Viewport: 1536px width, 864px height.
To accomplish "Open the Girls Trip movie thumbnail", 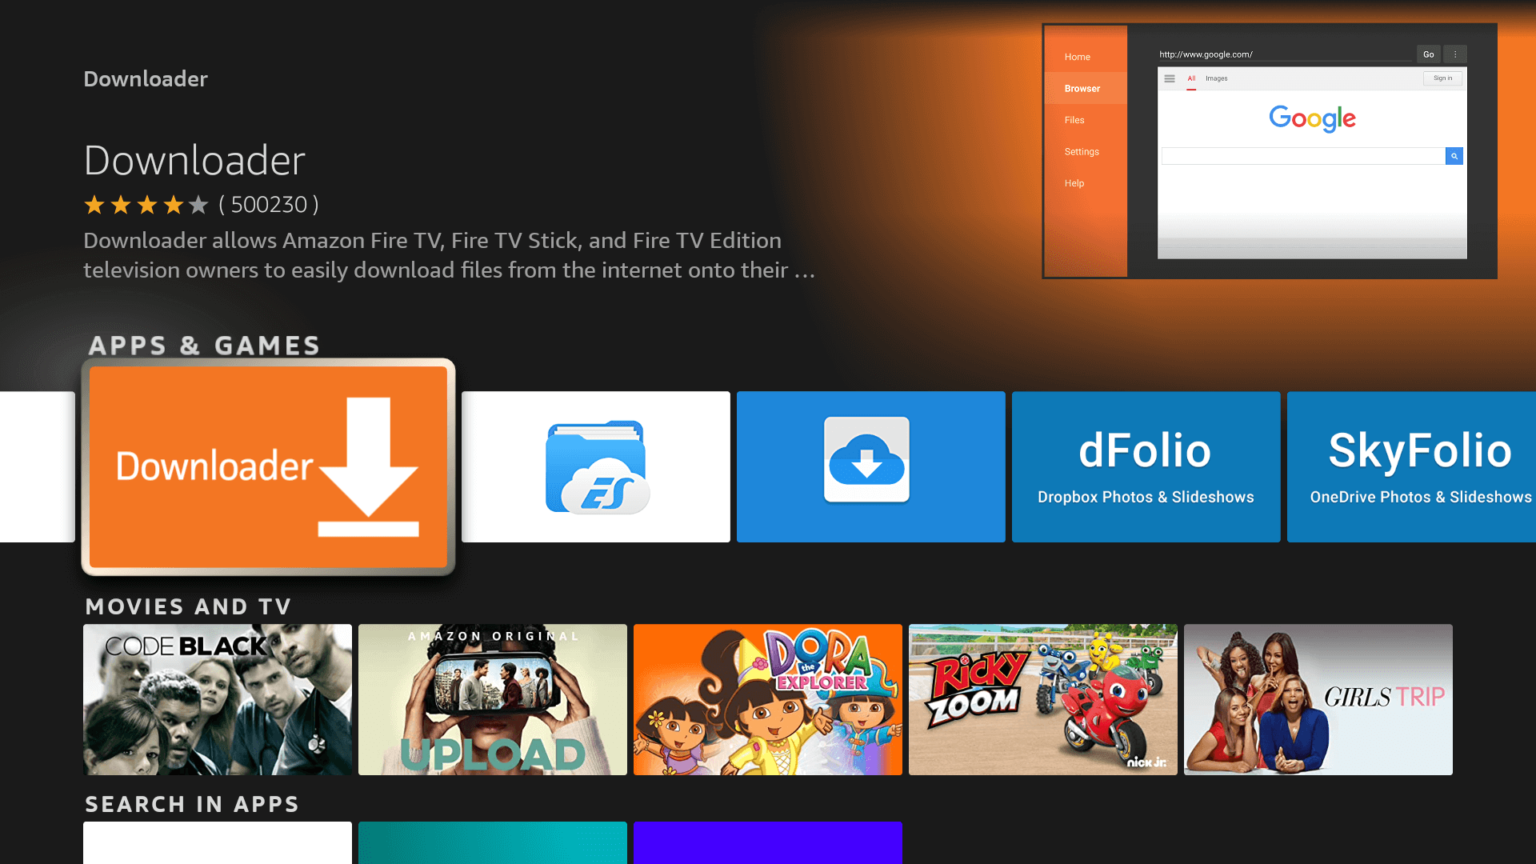I will click(x=1318, y=700).
